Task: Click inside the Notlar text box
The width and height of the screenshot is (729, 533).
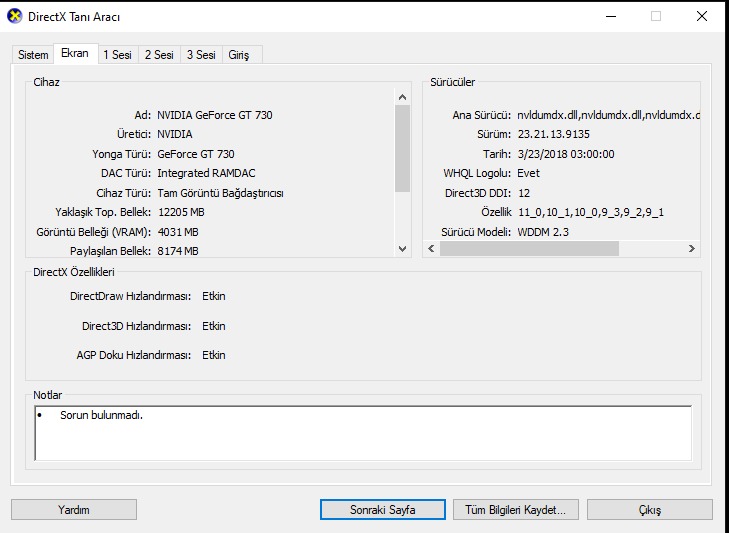Action: point(363,433)
